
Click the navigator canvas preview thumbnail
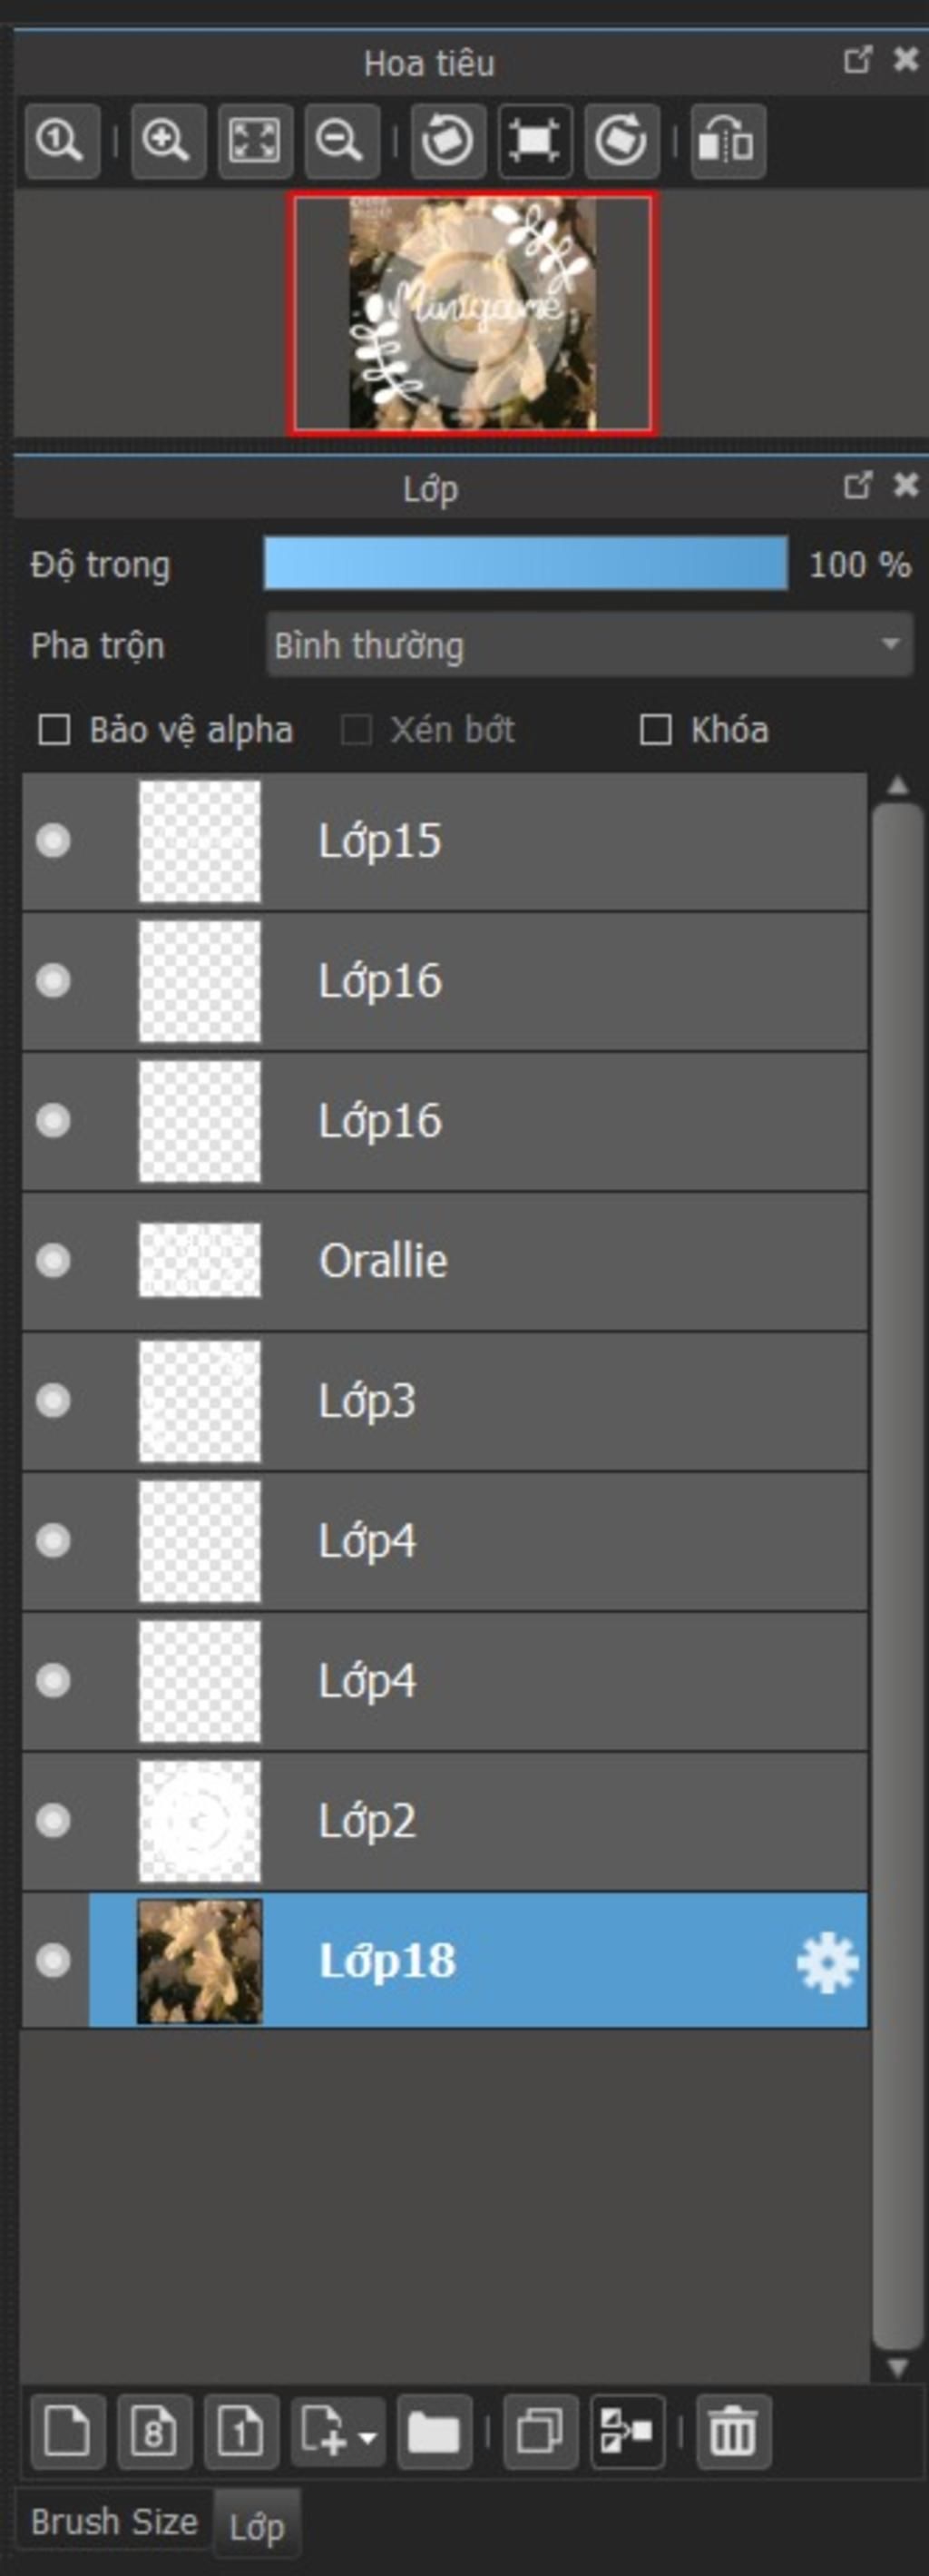point(472,313)
